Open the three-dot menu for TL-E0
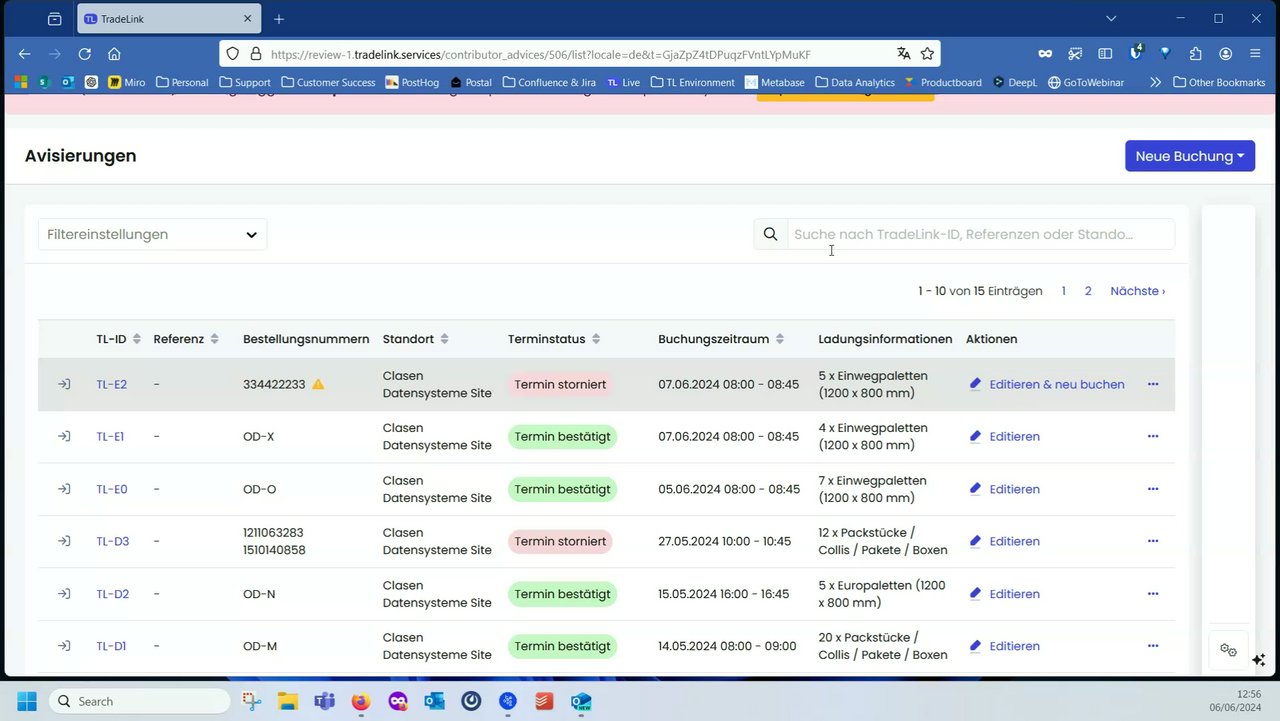Screen dimensions: 1280x721 click(x=1153, y=489)
